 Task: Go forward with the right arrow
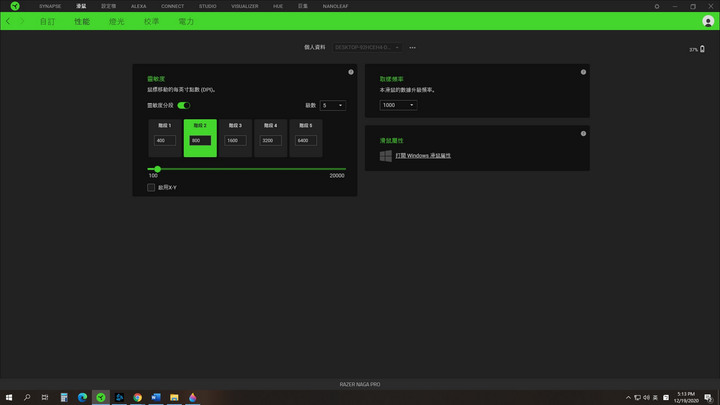click(x=21, y=22)
